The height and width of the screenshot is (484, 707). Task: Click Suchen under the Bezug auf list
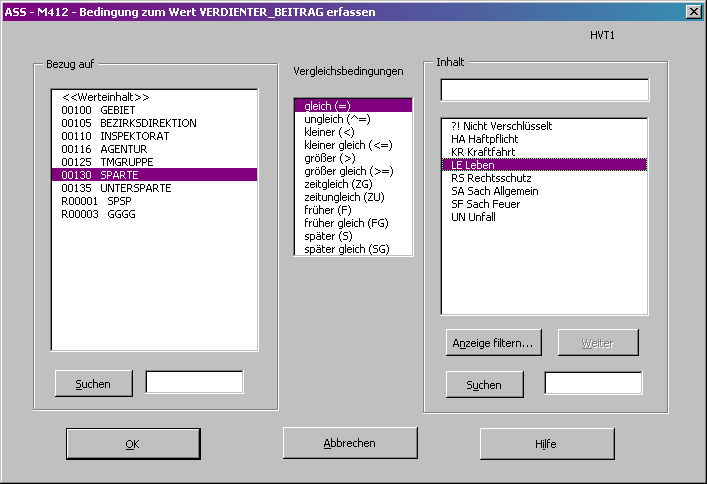pyautogui.click(x=91, y=383)
